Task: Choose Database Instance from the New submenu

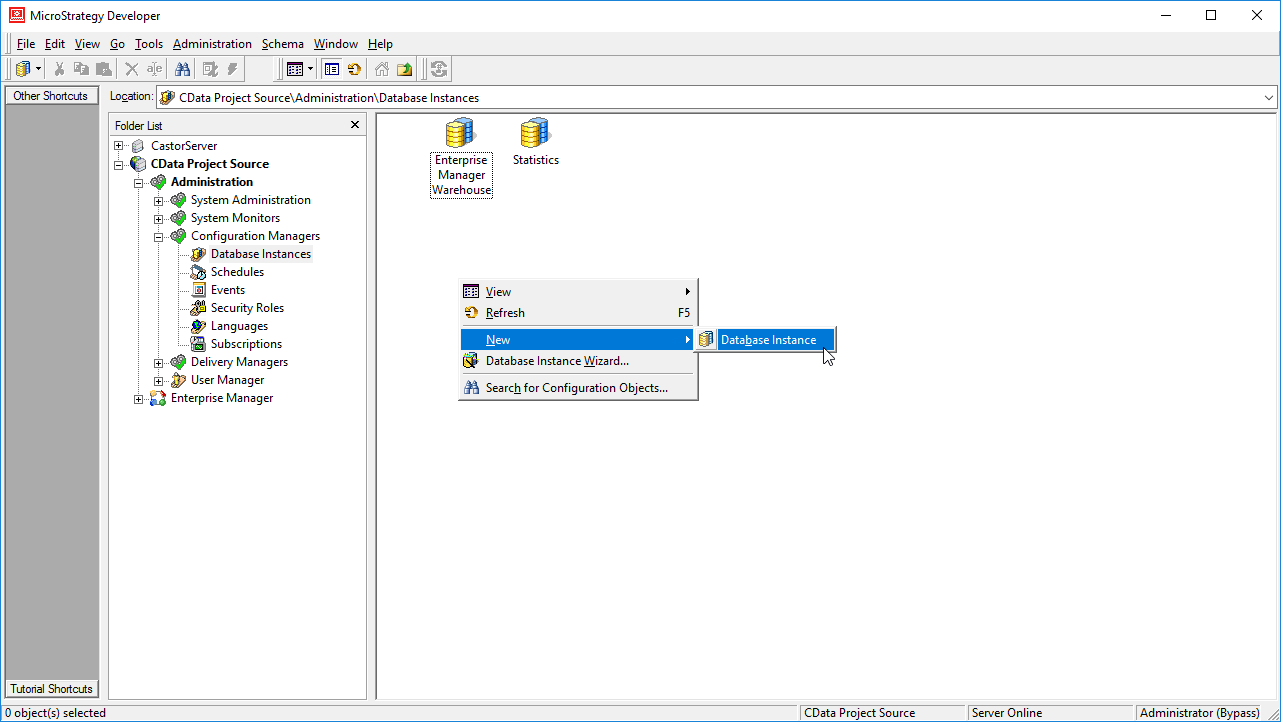Action: point(767,340)
